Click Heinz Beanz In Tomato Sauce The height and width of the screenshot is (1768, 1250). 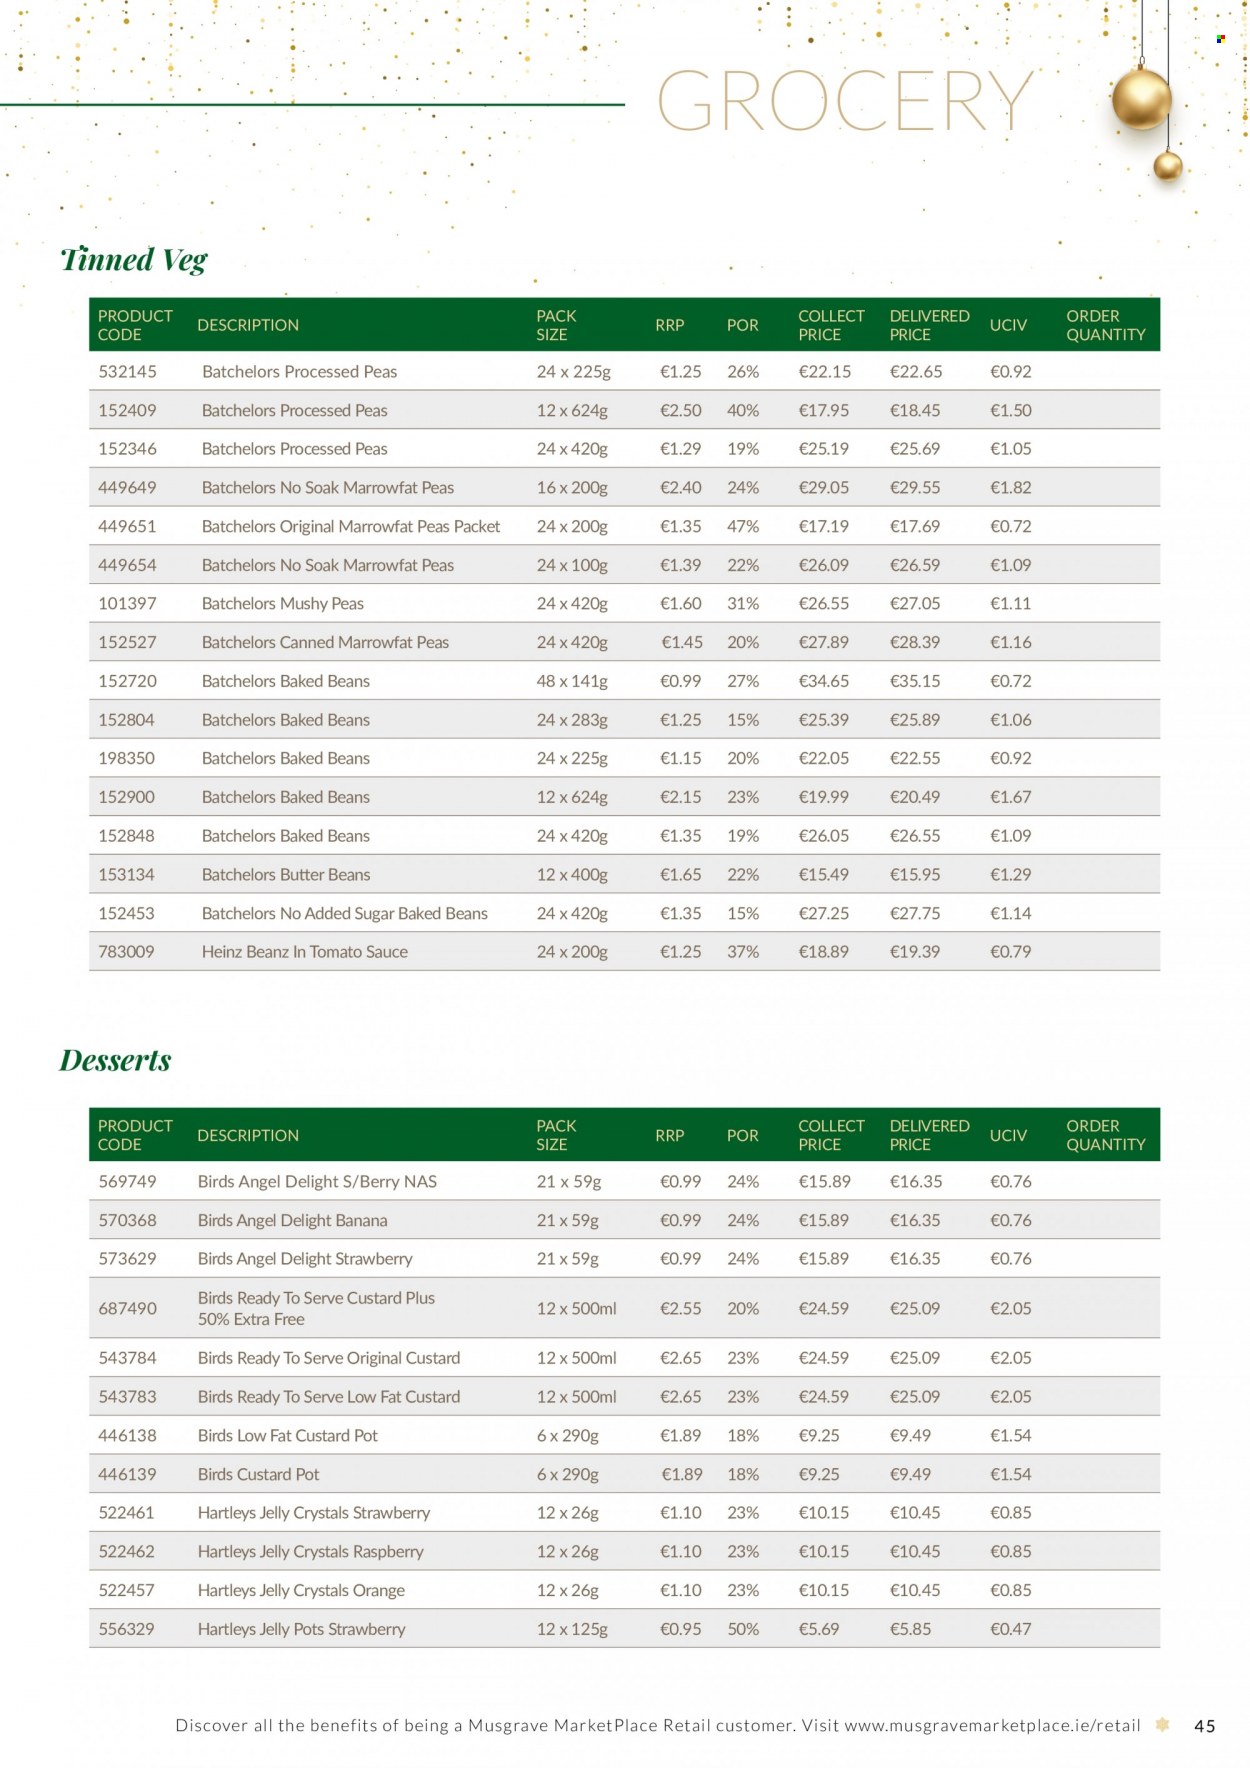click(x=305, y=952)
